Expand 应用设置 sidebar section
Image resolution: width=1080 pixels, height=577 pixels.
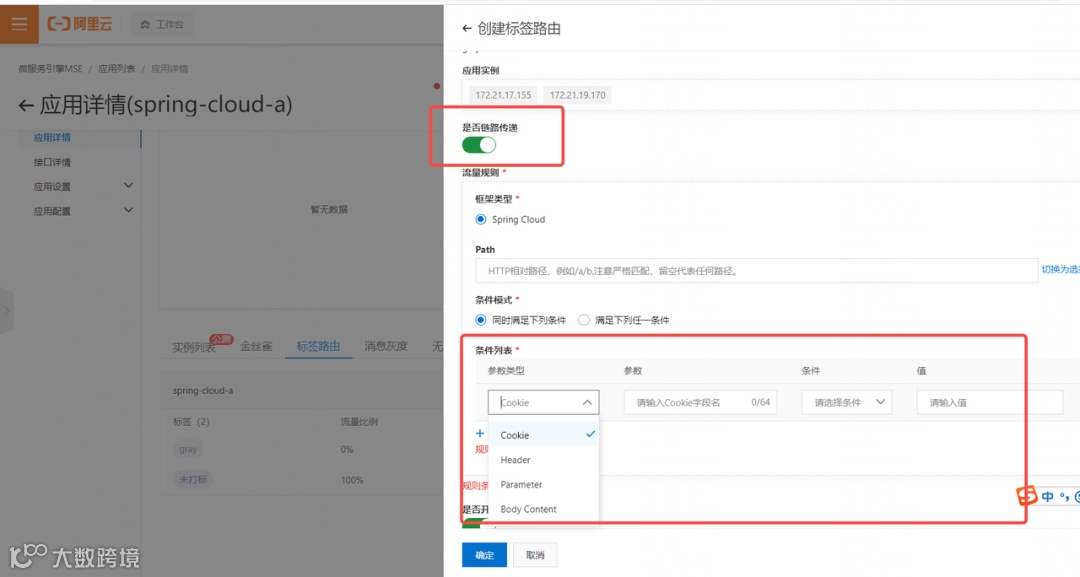(83, 186)
